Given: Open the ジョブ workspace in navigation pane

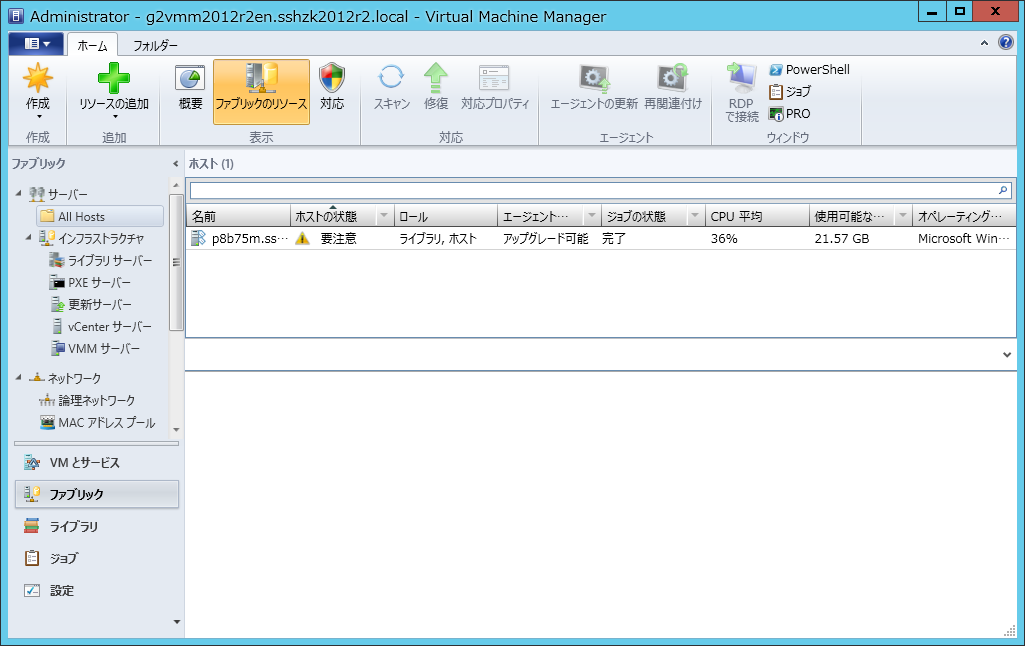Looking at the screenshot, I should coord(97,558).
